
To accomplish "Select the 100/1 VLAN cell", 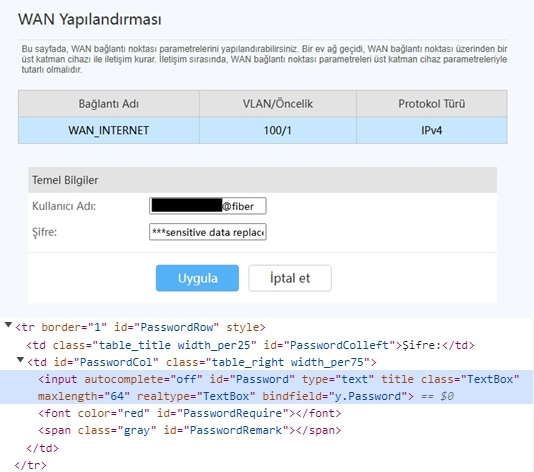I will (x=278, y=130).
